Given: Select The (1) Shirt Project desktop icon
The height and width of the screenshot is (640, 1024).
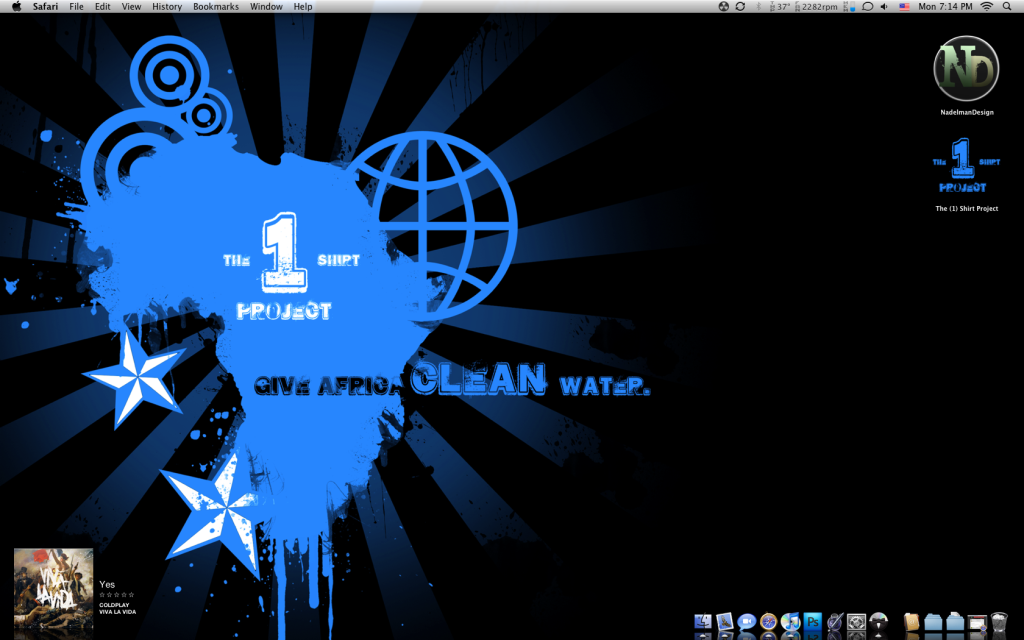Looking at the screenshot, I should click(967, 166).
